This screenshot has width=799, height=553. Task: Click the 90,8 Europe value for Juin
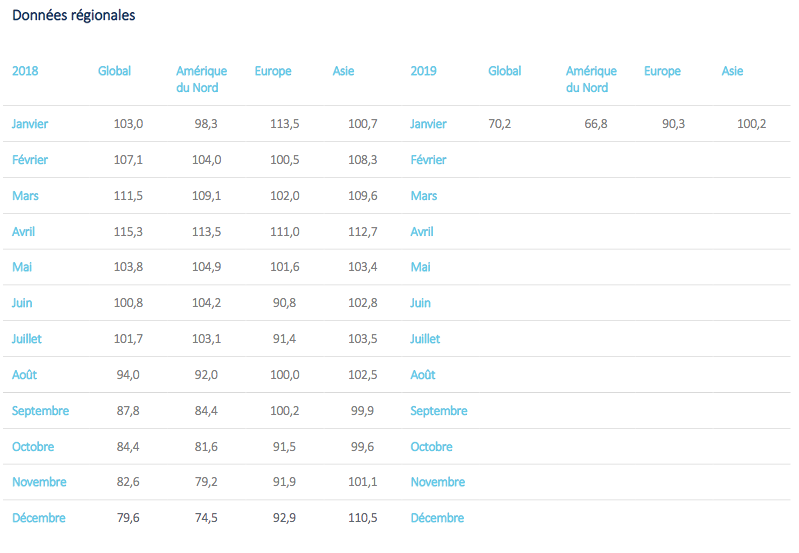(x=285, y=303)
